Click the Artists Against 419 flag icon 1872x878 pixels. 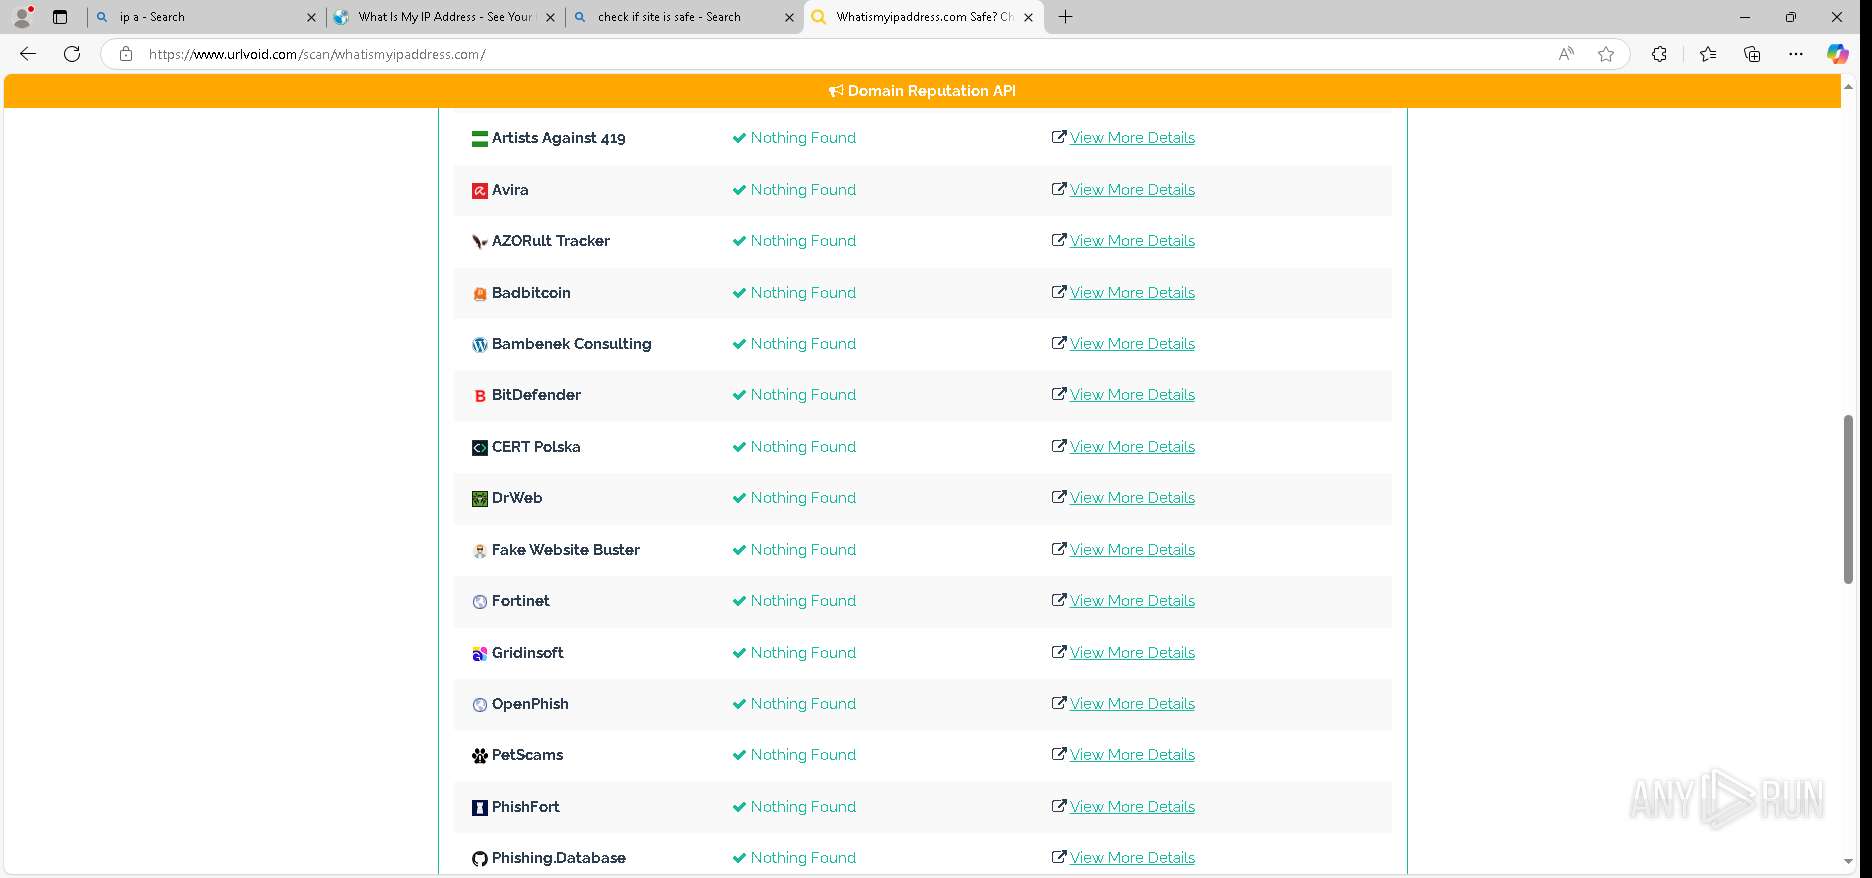[480, 139]
